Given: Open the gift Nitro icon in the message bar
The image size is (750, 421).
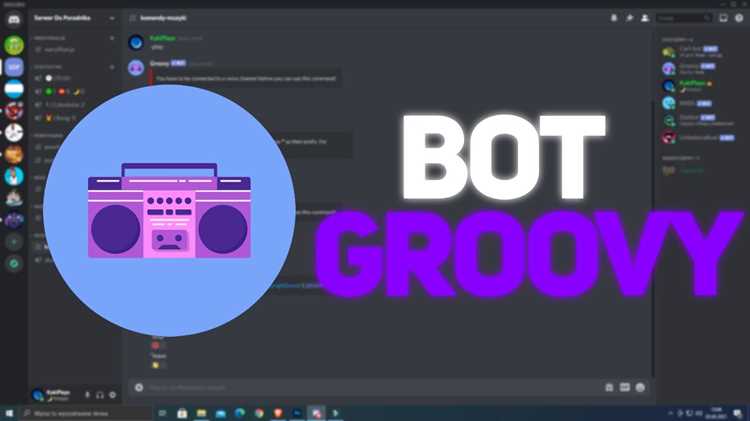Looking at the screenshot, I should click(x=609, y=388).
